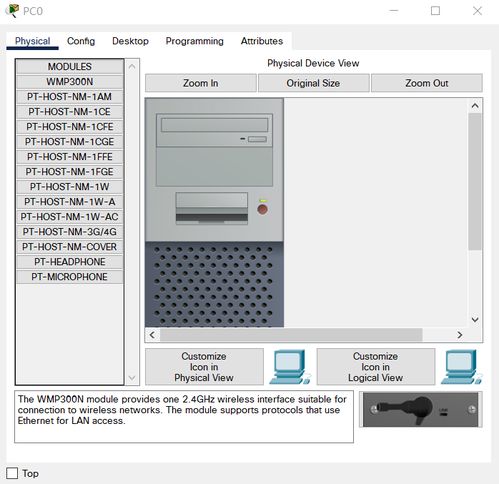Viewport: 499px width, 484px height.
Task: Click the horizontal scrollbar thumb in the device view
Action: pos(291,335)
